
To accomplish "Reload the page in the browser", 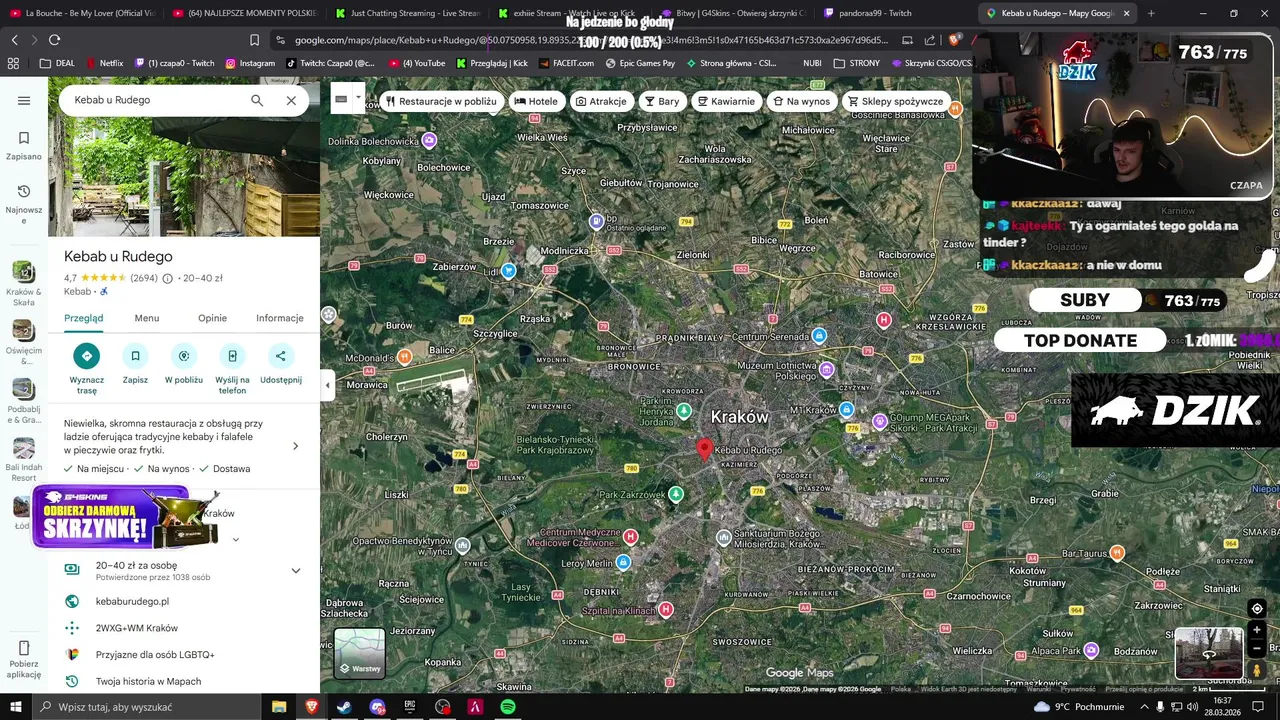I will click(x=54, y=40).
